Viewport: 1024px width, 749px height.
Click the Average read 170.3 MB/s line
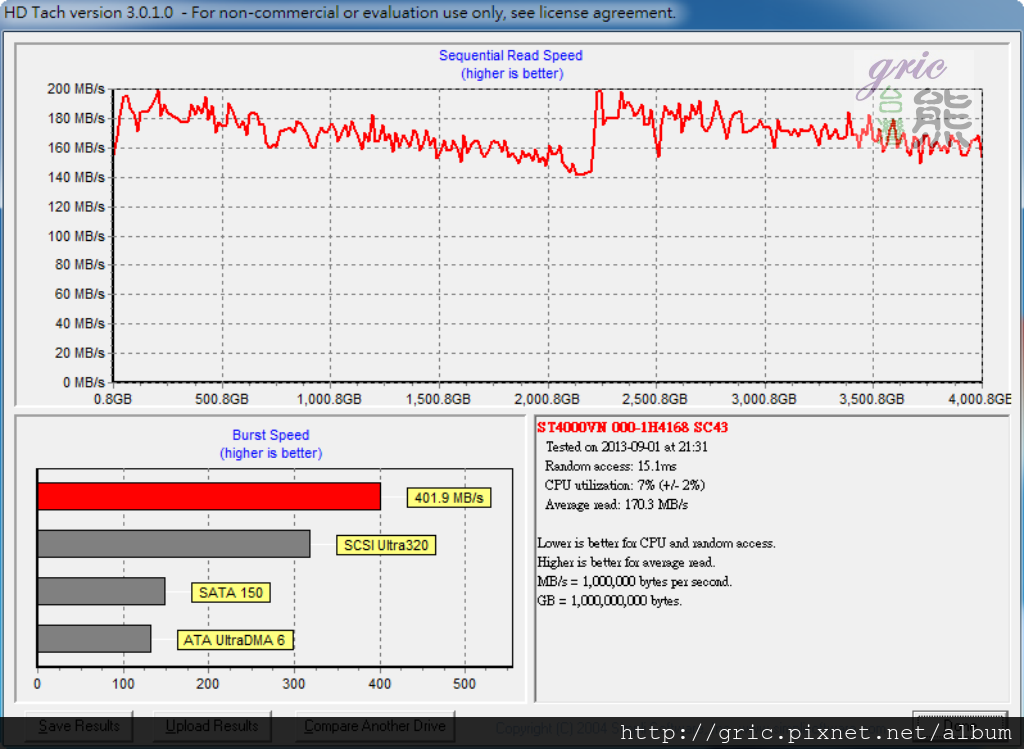pyautogui.click(x=616, y=505)
